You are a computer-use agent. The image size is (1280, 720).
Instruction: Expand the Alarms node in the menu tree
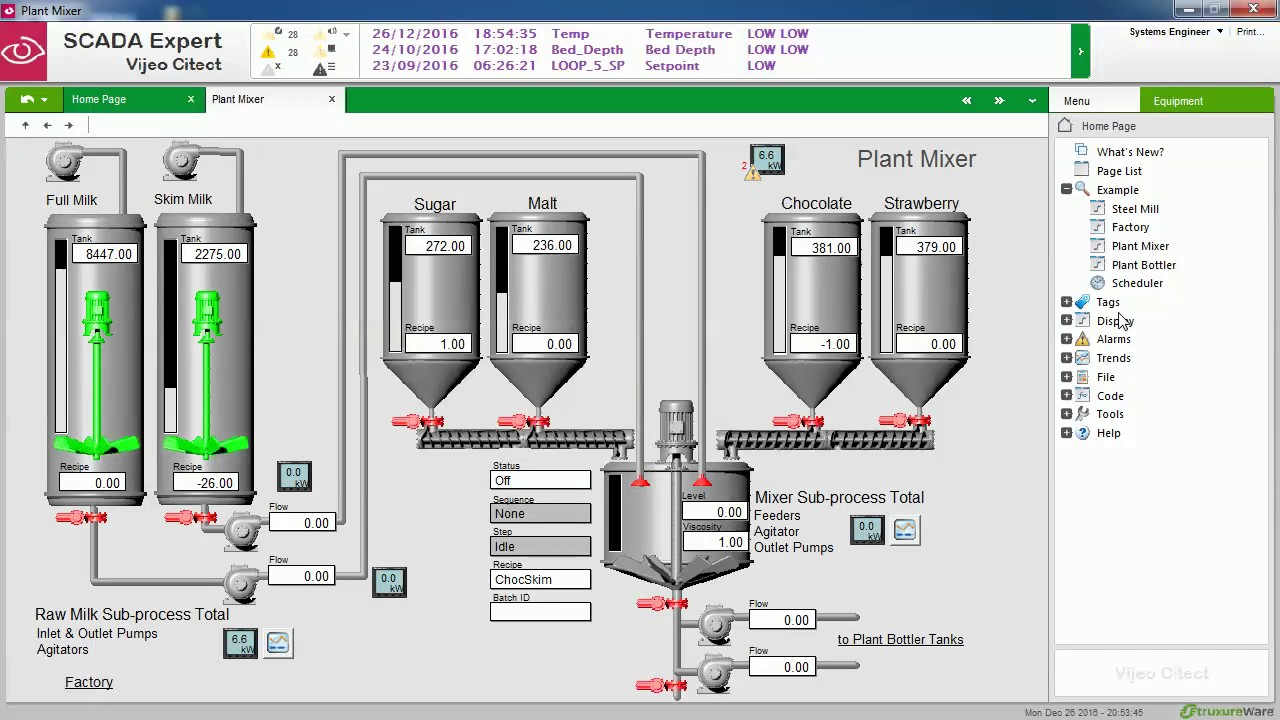pyautogui.click(x=1066, y=339)
